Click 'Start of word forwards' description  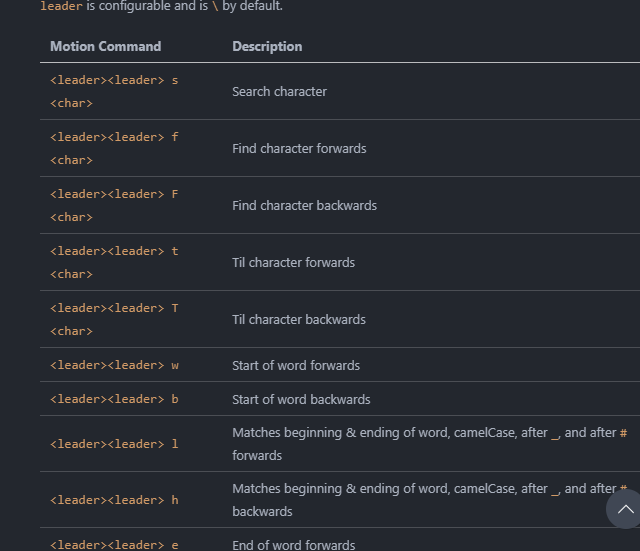pyautogui.click(x=296, y=365)
